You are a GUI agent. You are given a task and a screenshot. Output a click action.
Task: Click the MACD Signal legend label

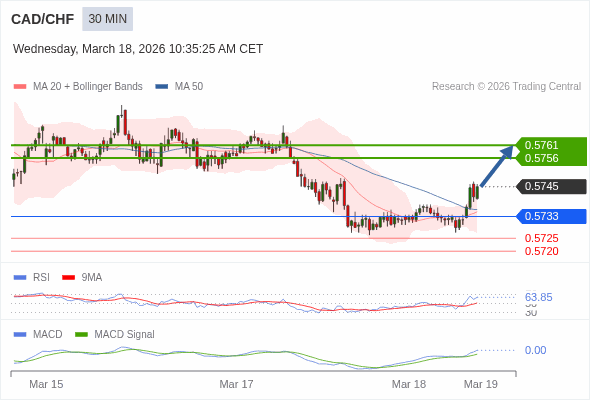click(x=125, y=335)
